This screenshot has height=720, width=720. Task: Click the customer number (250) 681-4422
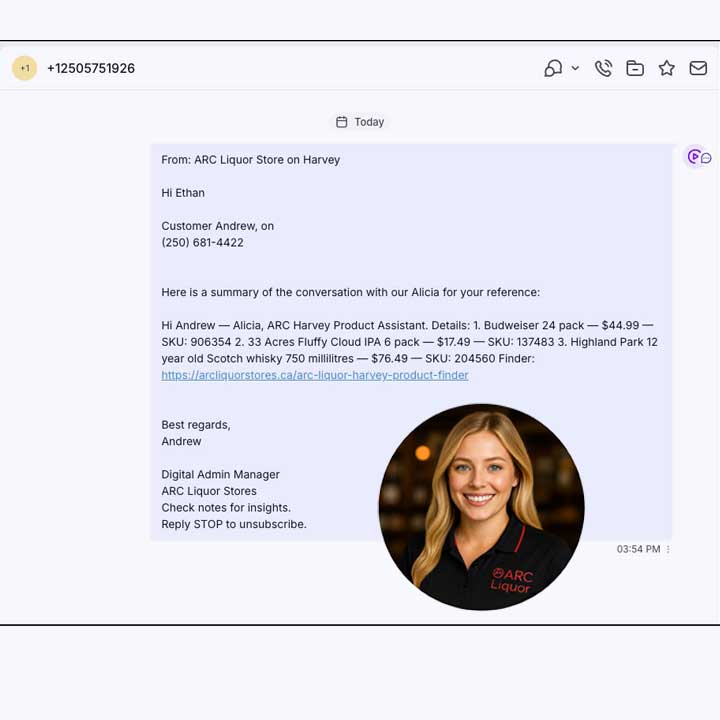[202, 242]
